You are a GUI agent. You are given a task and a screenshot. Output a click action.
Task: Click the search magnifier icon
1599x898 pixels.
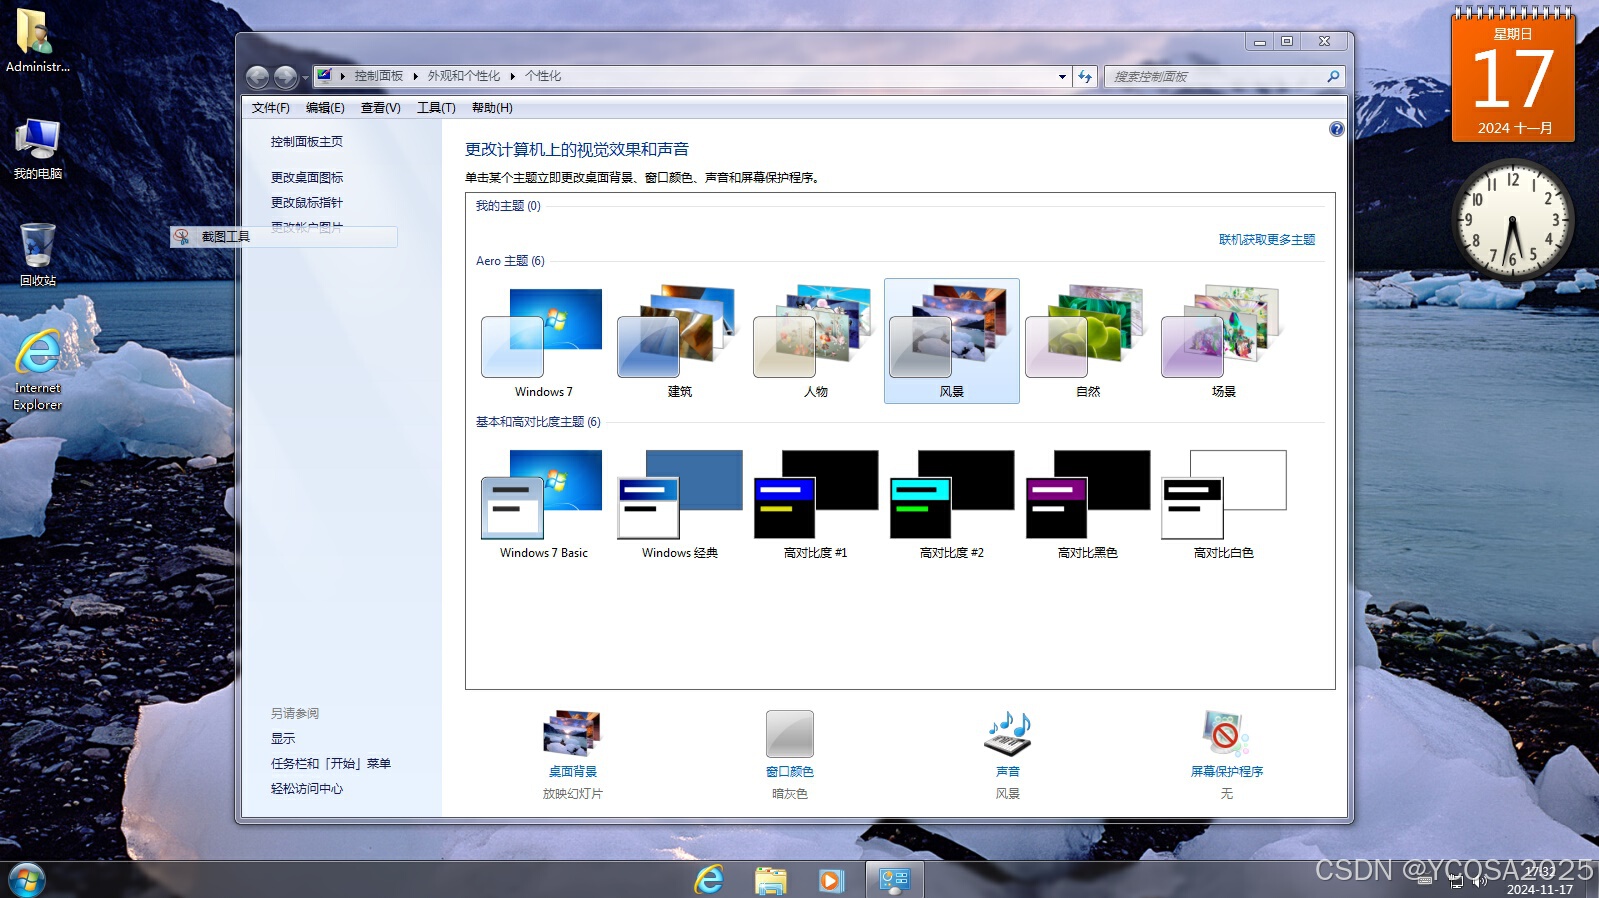(x=1332, y=76)
